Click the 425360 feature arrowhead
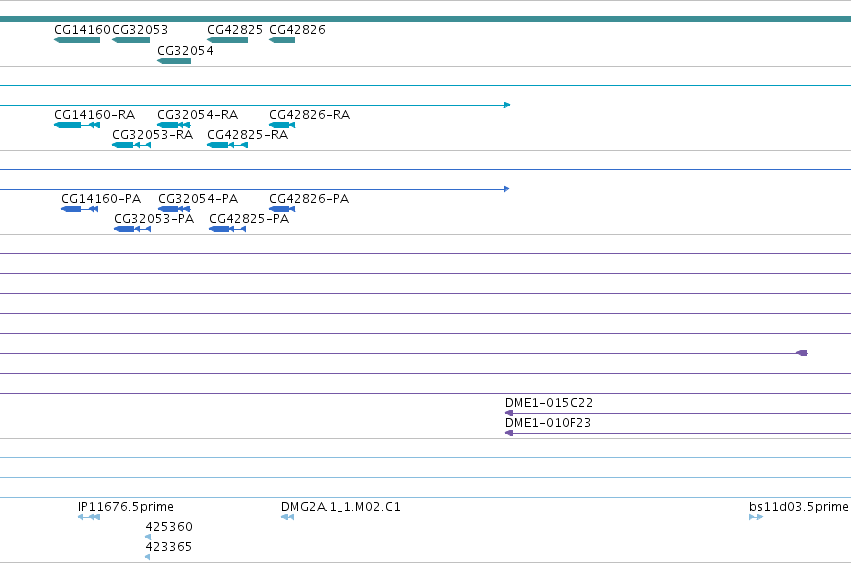 tap(148, 537)
